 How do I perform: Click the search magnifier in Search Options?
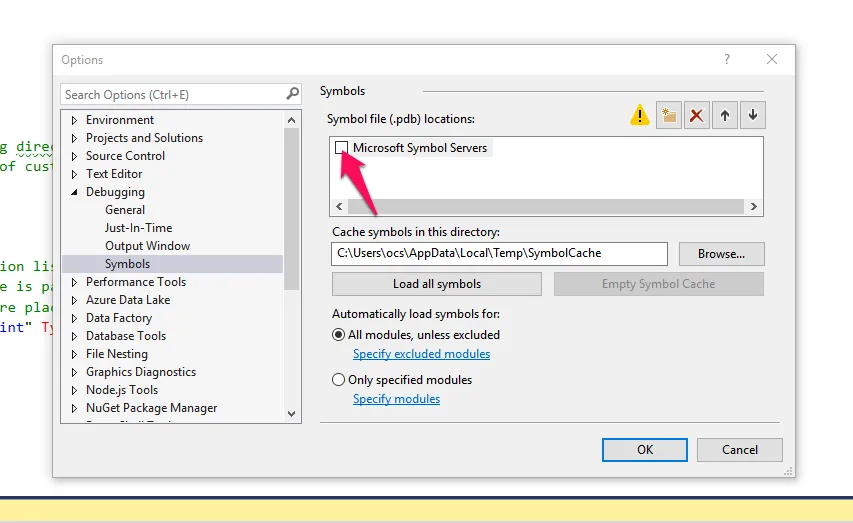click(292, 94)
